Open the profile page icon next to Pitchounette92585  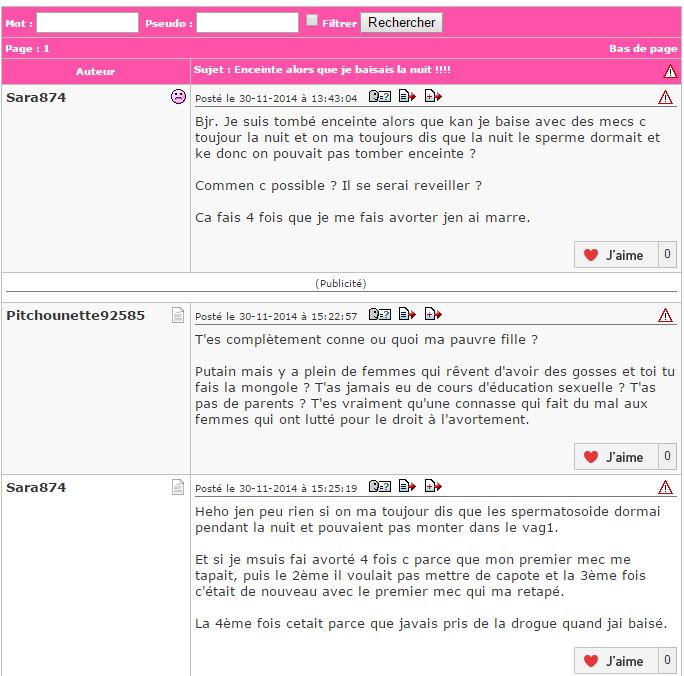178,315
